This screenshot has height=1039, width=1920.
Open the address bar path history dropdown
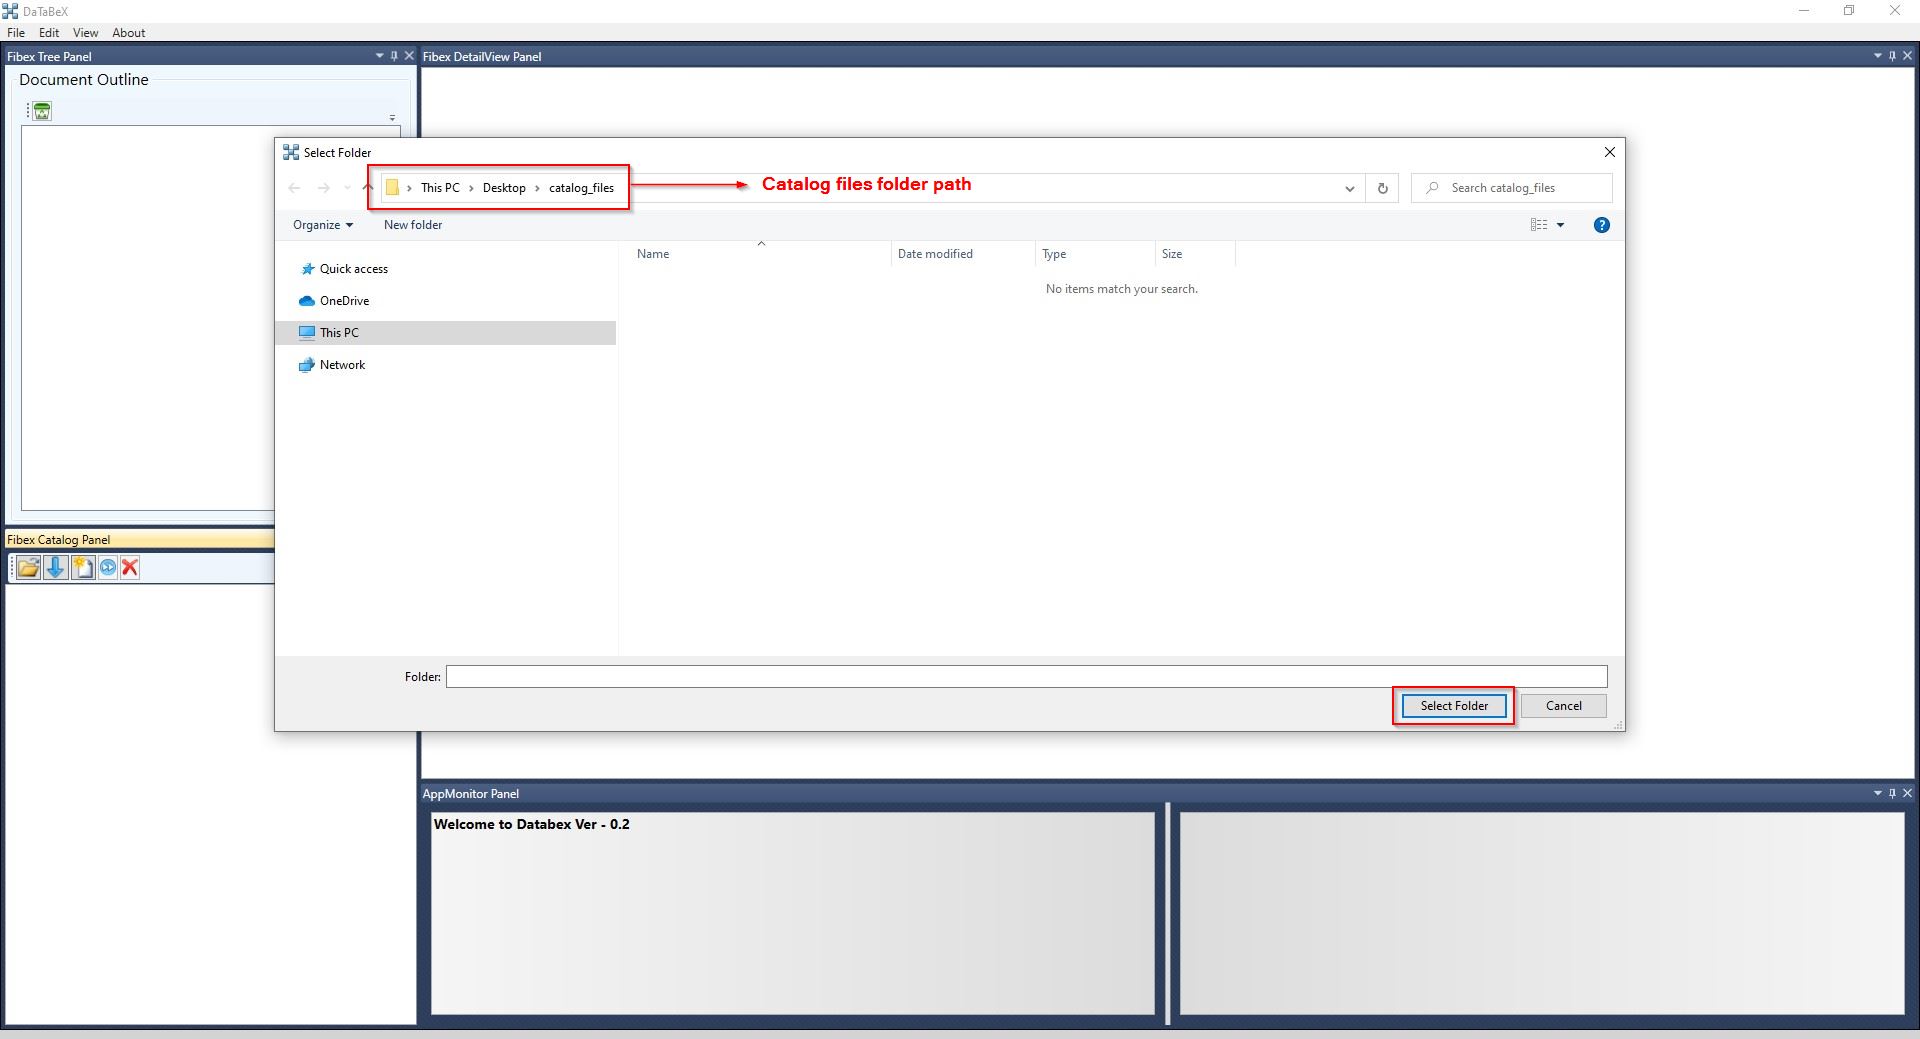click(x=1349, y=188)
